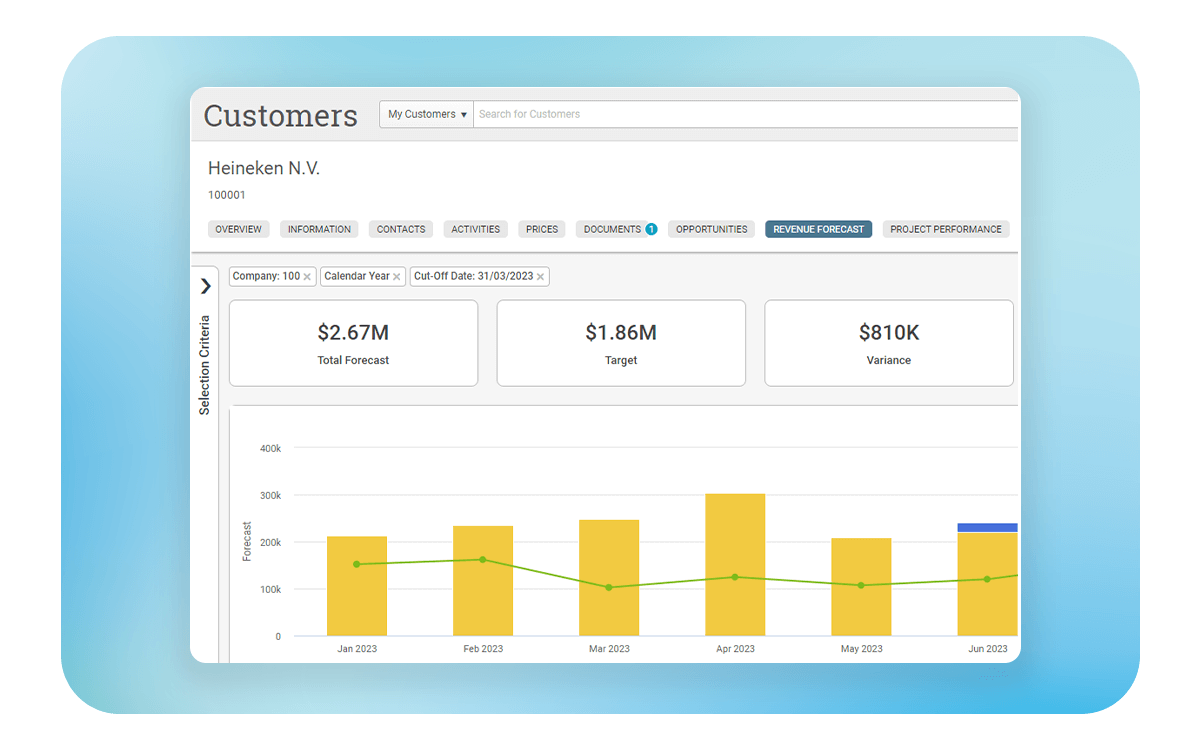Click the Documents notification badge

[x=651, y=229]
